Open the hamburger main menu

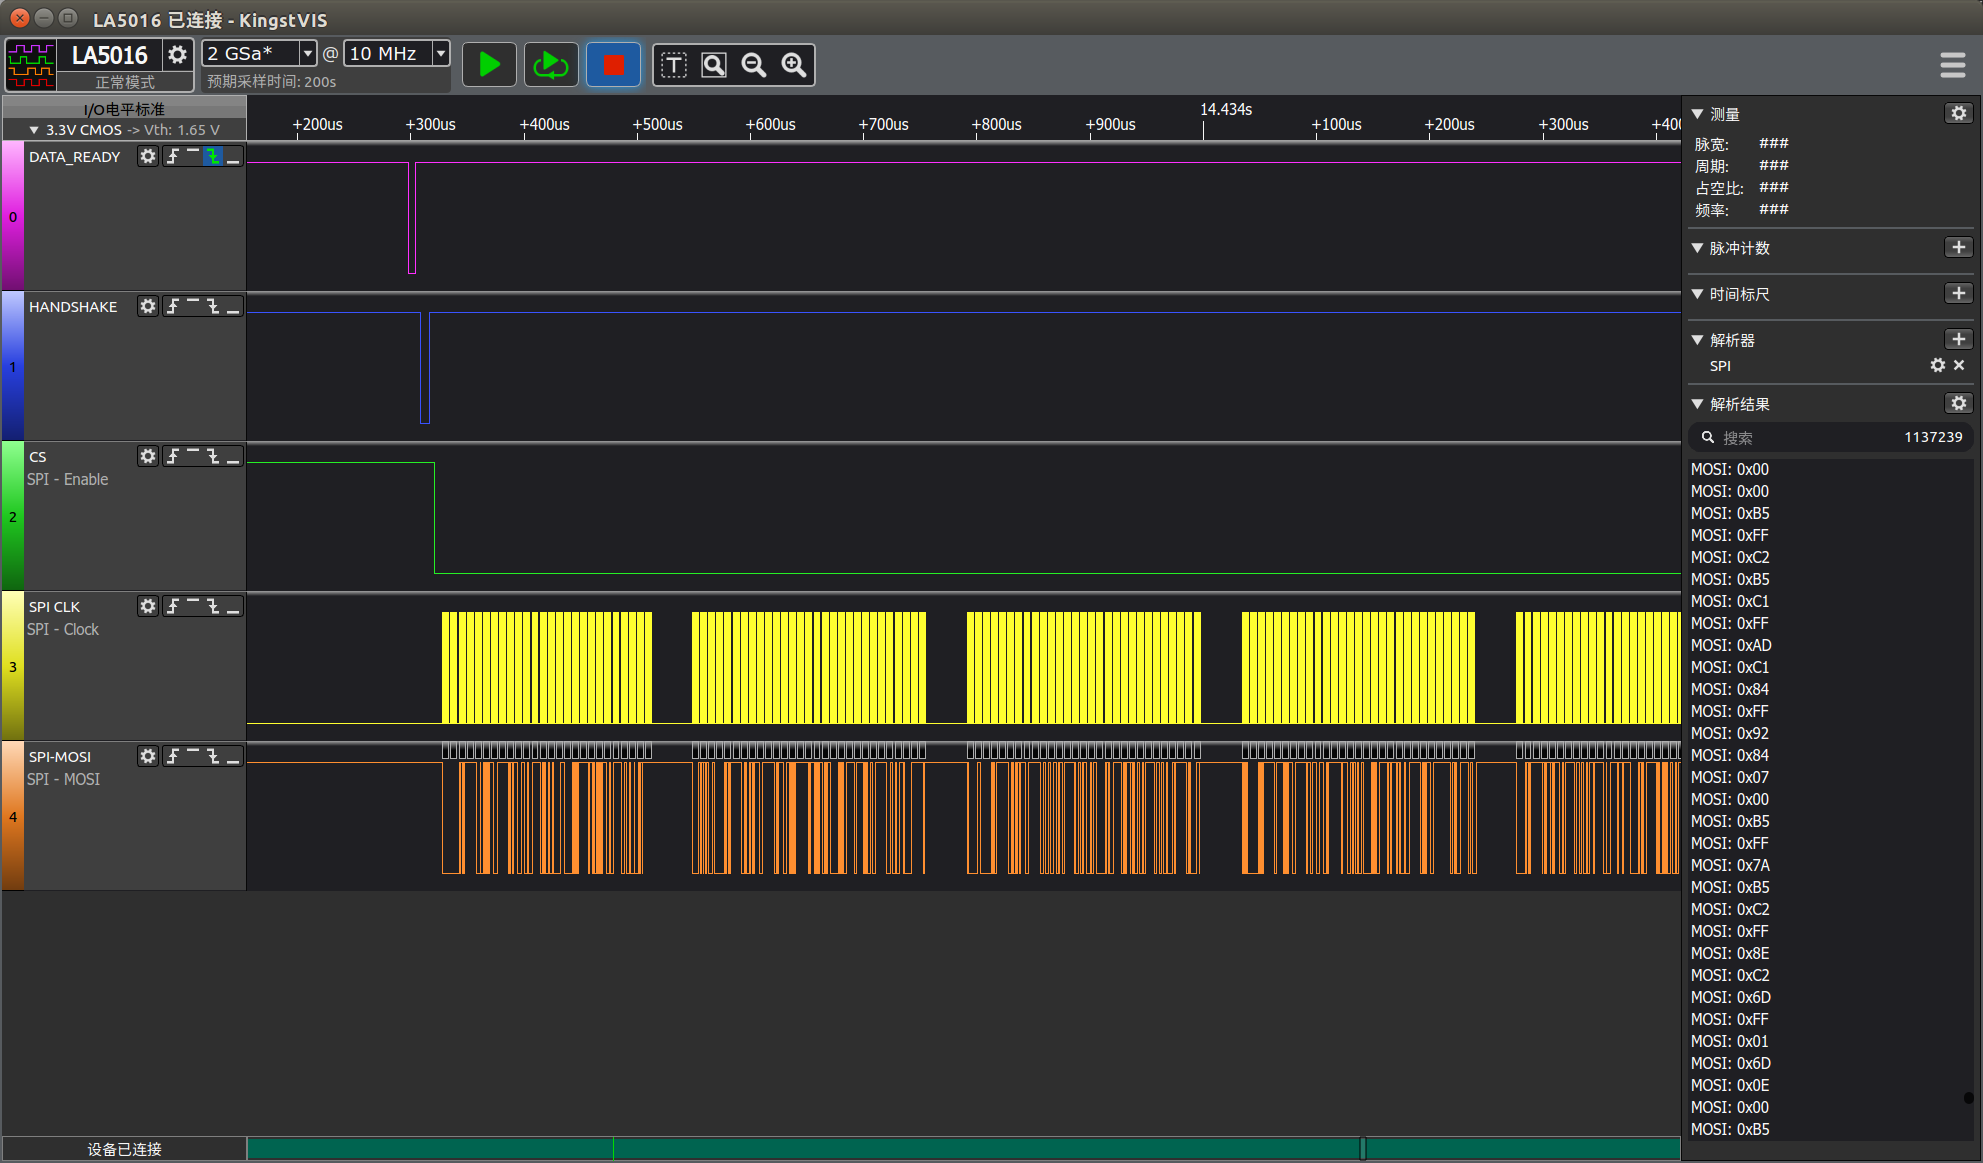1952,65
